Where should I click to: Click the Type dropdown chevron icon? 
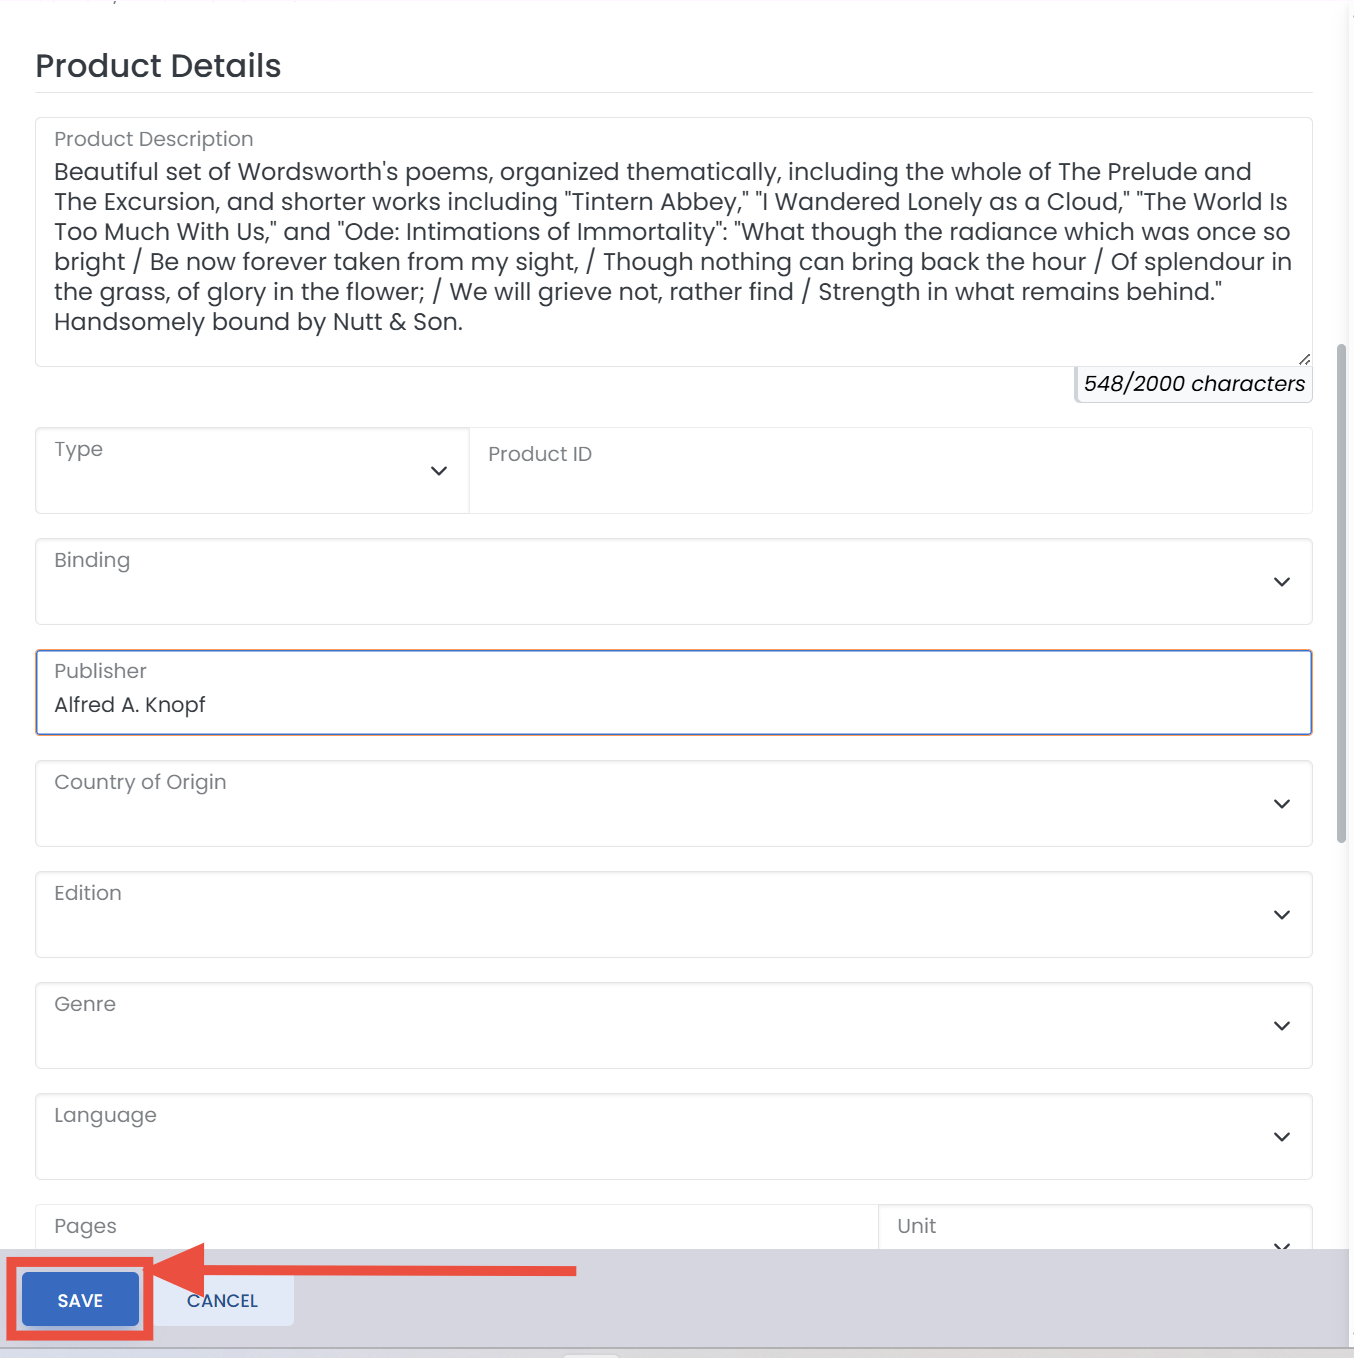[438, 471]
